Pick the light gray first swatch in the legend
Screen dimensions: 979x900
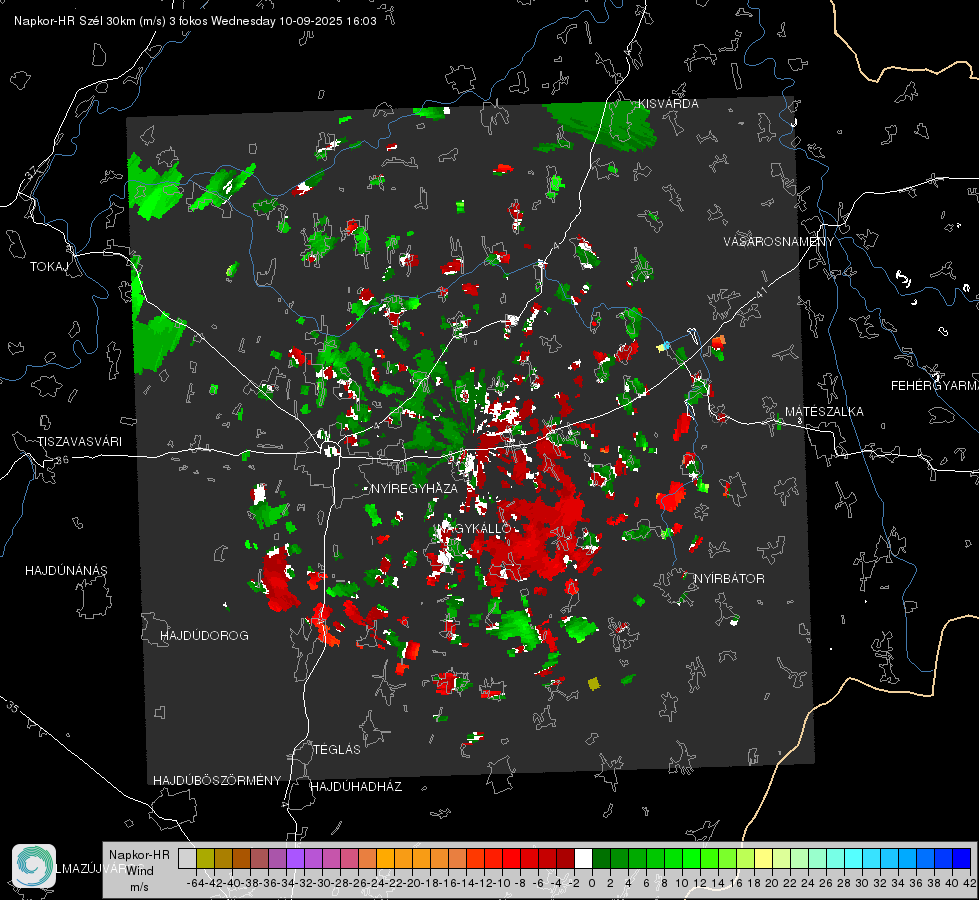click(x=187, y=858)
